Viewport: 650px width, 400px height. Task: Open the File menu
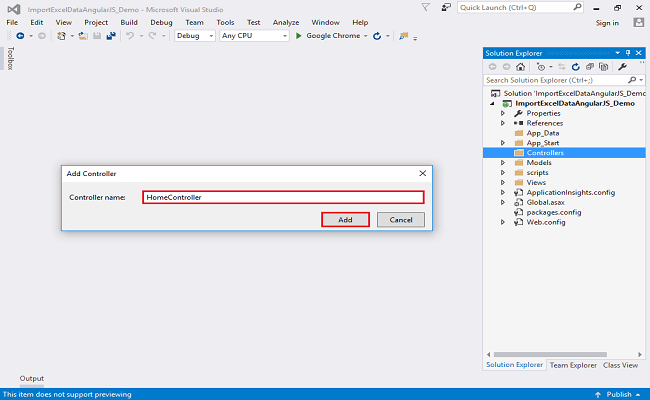coord(12,22)
